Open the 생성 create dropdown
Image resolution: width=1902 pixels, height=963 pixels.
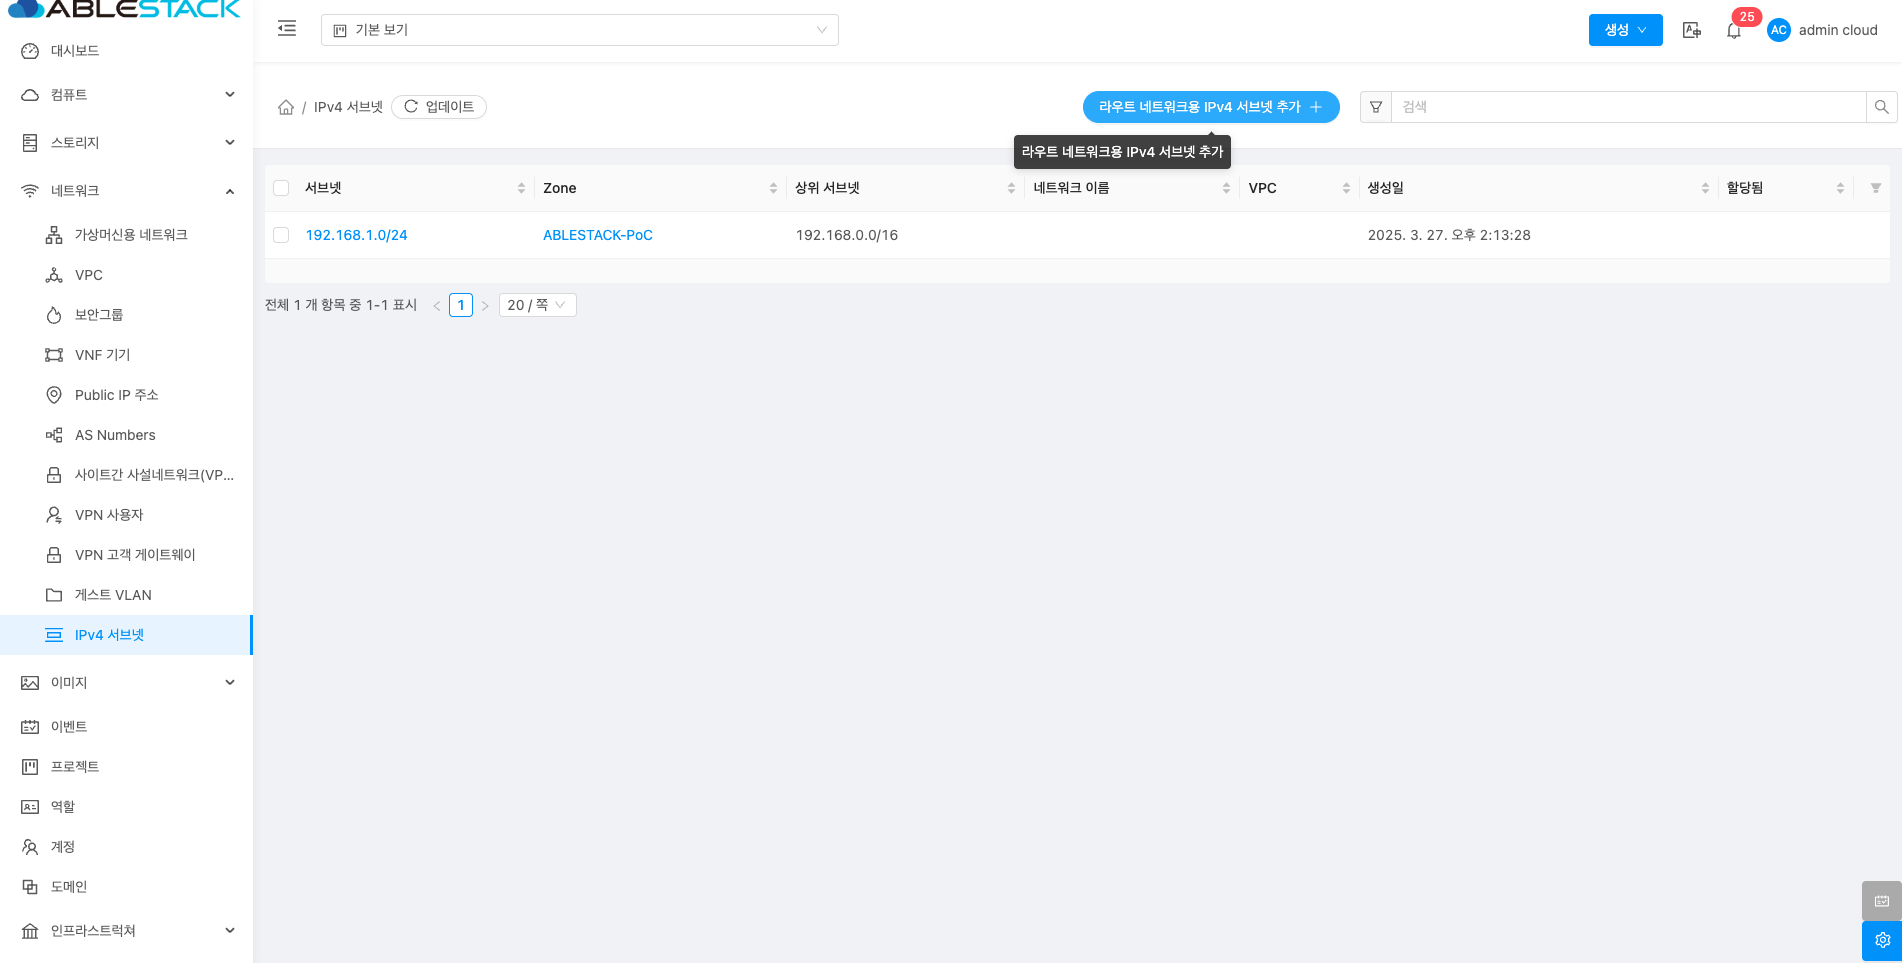1625,30
